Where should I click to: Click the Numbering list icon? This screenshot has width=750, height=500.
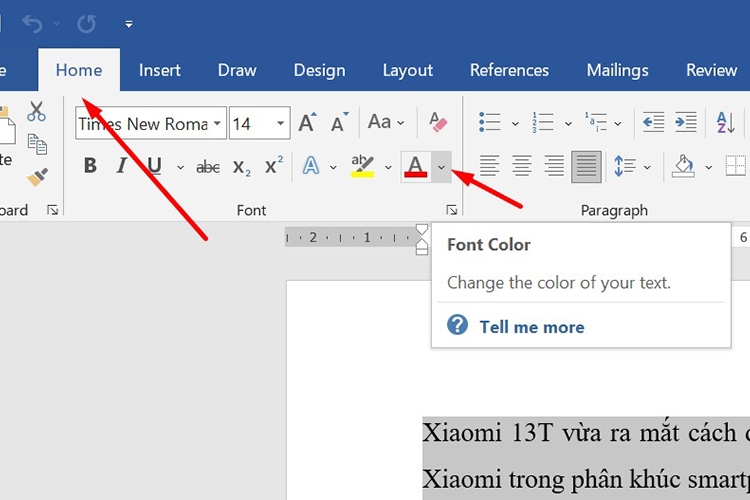pos(543,122)
